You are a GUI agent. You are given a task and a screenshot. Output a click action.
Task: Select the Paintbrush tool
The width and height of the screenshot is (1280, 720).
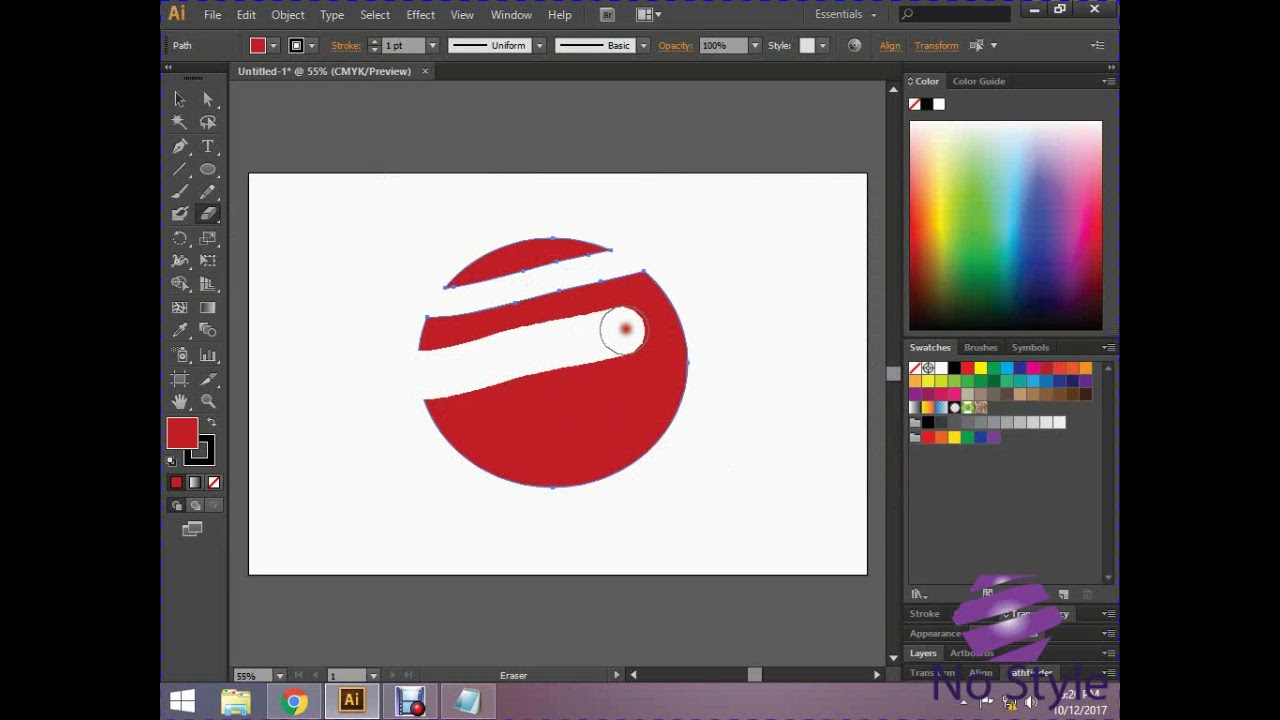[x=180, y=192]
